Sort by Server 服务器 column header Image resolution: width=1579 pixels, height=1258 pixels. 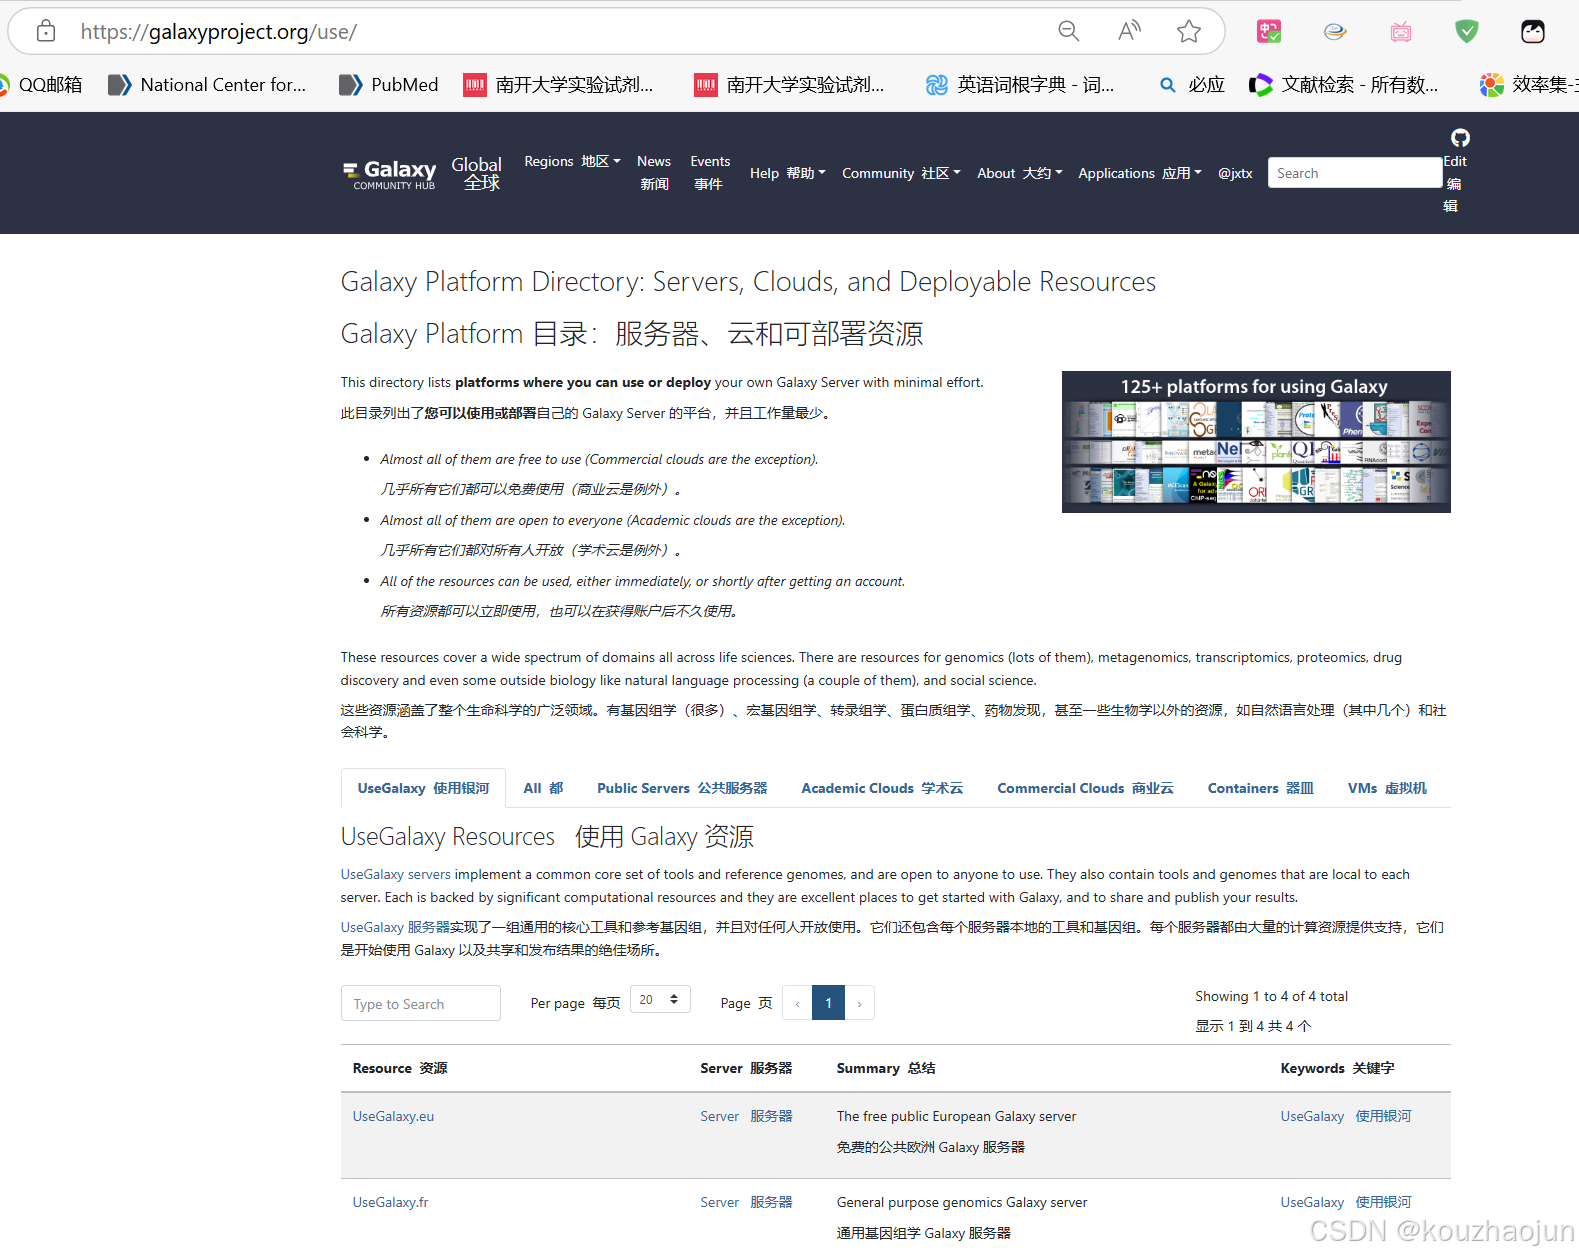746,1068
